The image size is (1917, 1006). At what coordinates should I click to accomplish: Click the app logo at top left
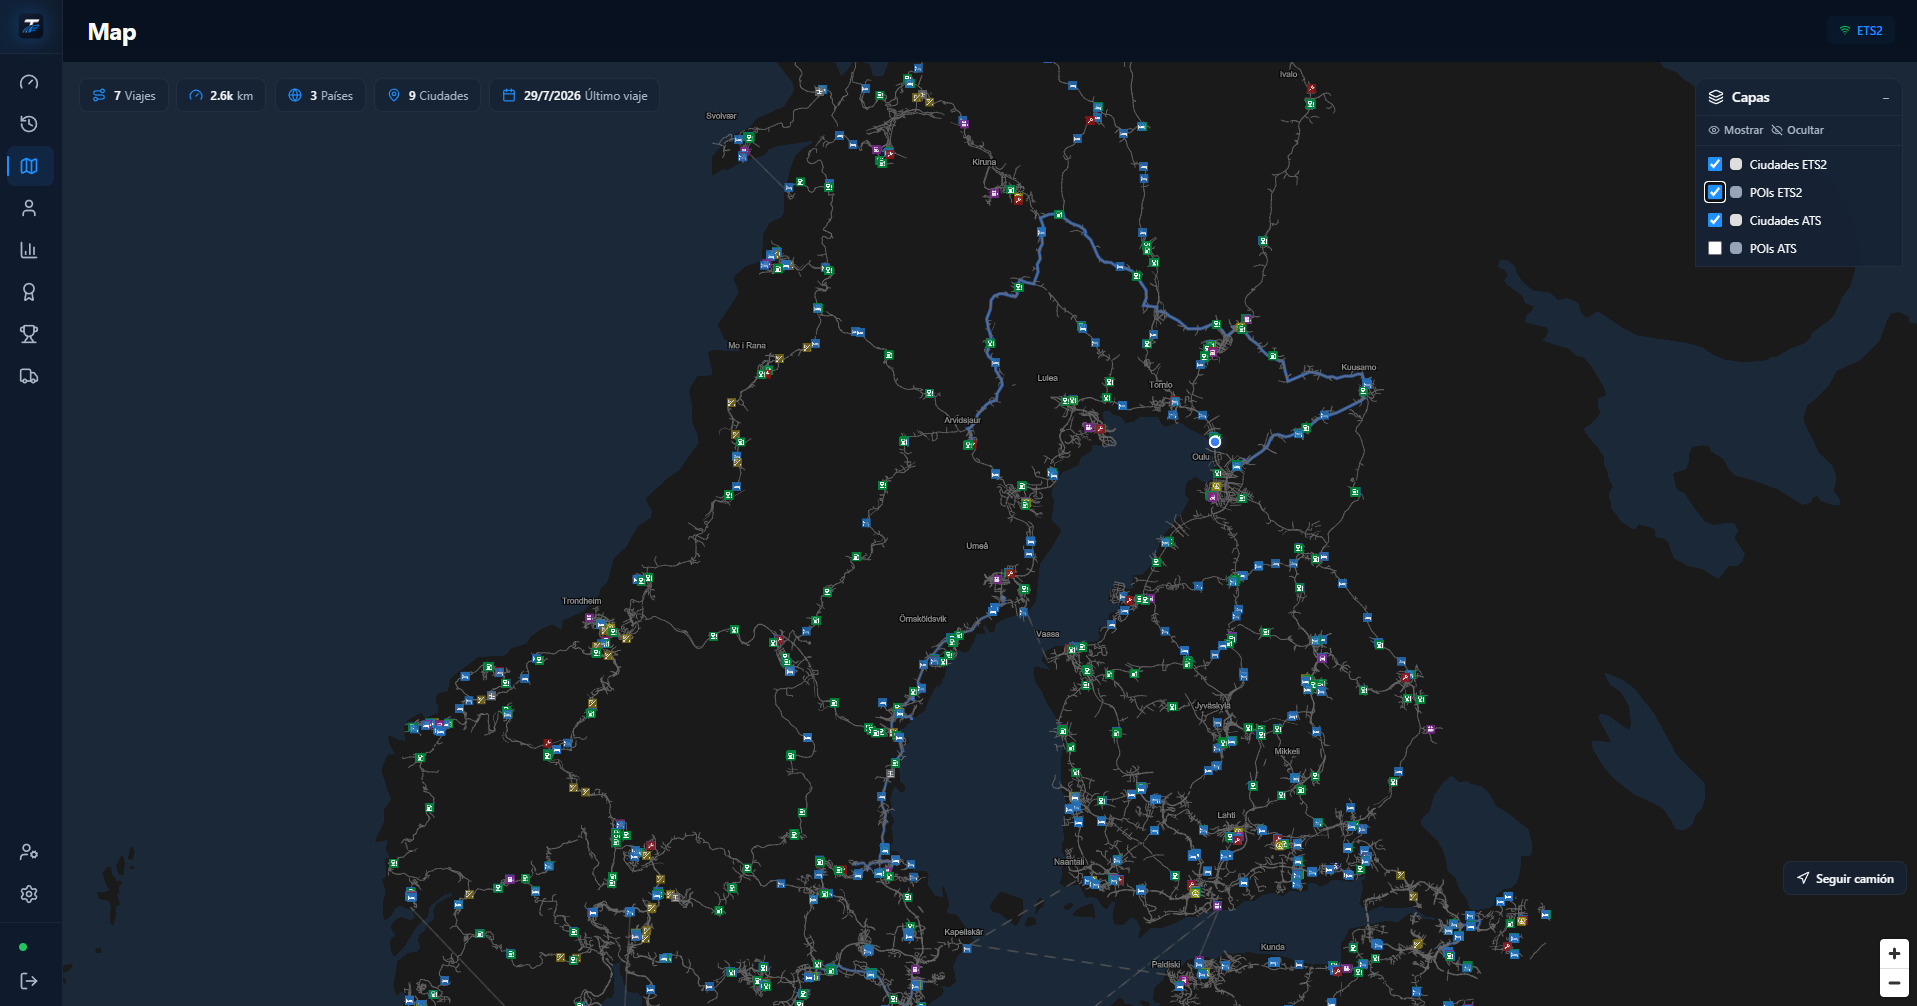[31, 27]
